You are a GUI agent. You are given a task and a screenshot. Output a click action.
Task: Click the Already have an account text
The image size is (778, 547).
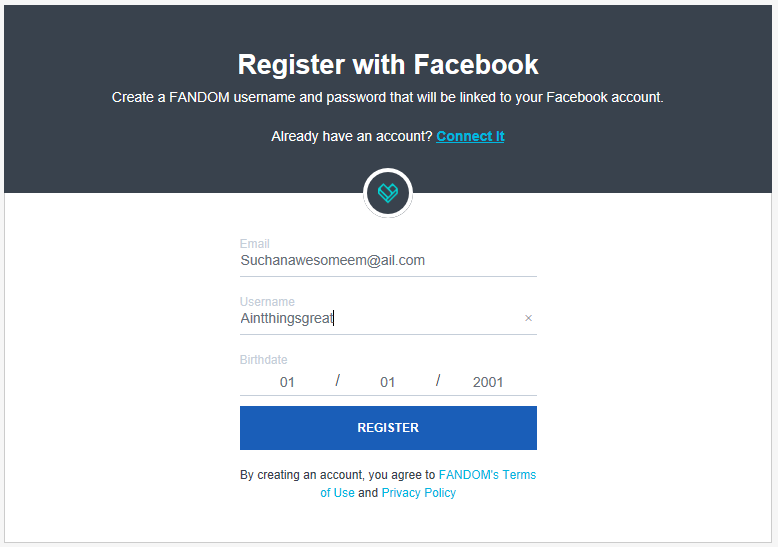coord(352,136)
